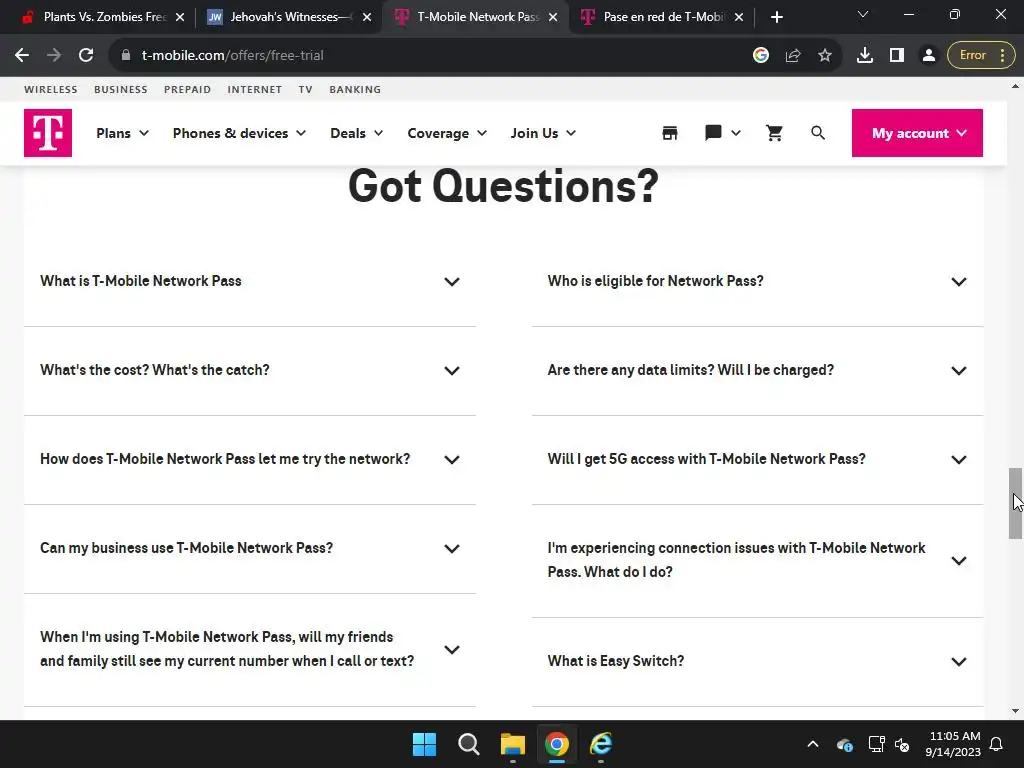Open the shopping cart icon
This screenshot has height=768, width=1024.
(775, 133)
